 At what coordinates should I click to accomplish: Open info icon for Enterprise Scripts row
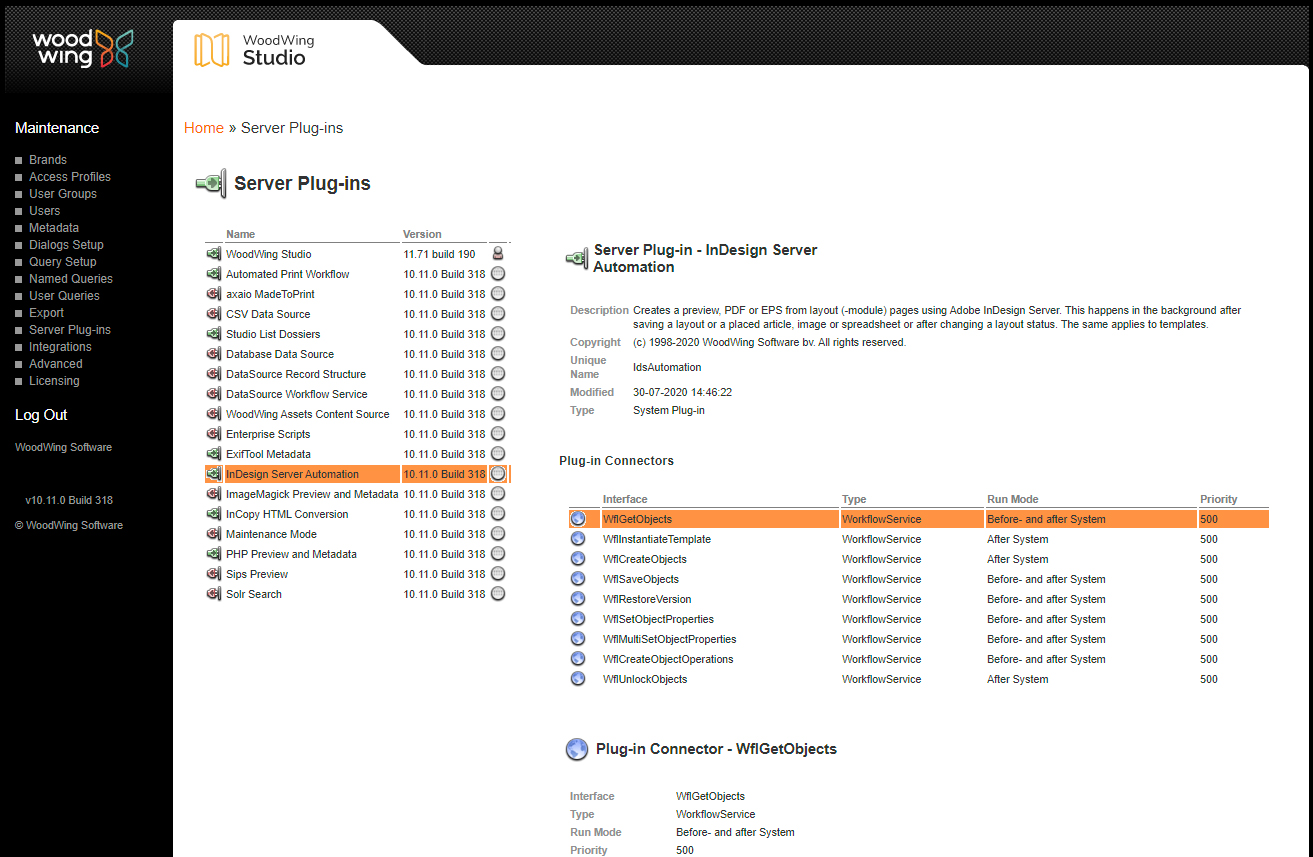(x=498, y=434)
